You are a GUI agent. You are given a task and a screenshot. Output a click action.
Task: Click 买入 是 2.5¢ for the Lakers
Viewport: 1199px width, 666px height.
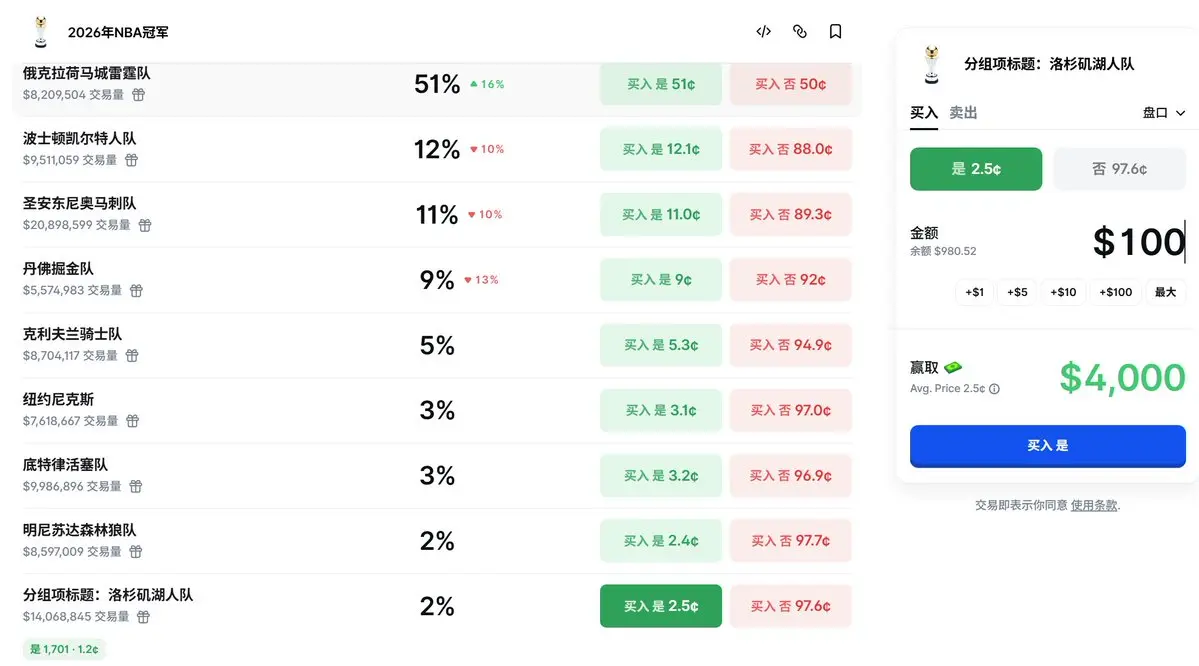click(660, 606)
